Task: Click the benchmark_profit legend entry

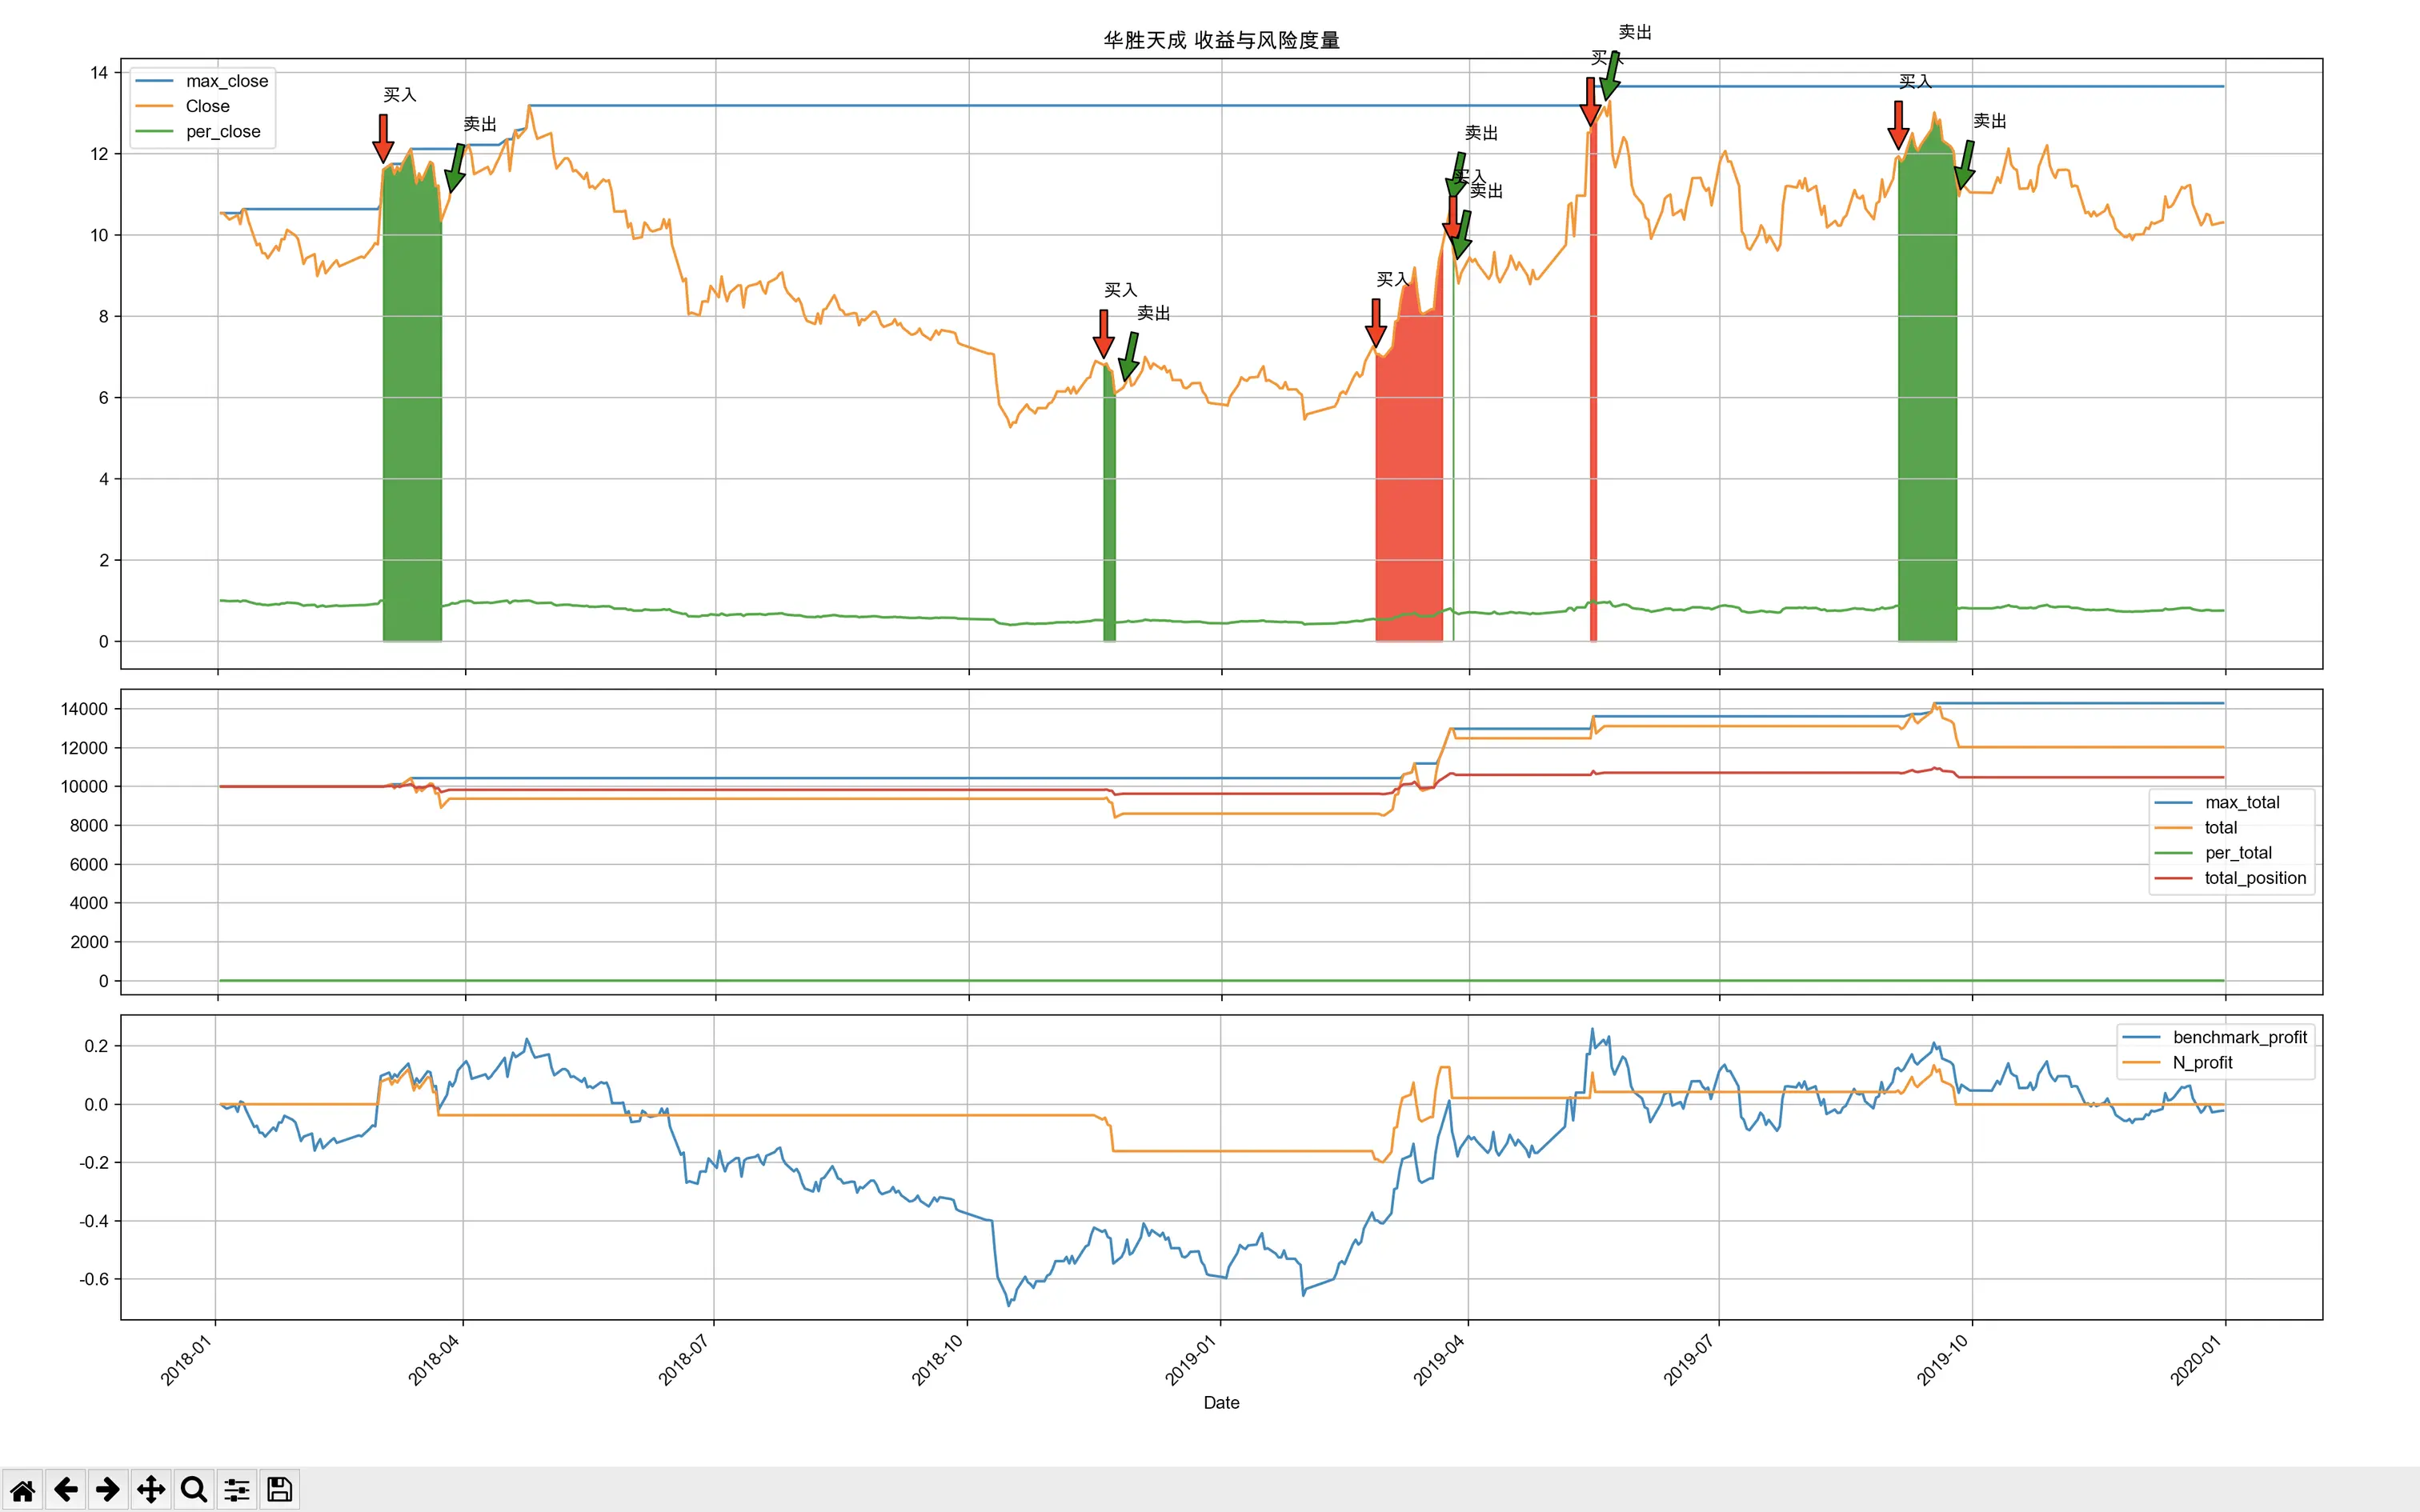Action: pos(2239,1037)
